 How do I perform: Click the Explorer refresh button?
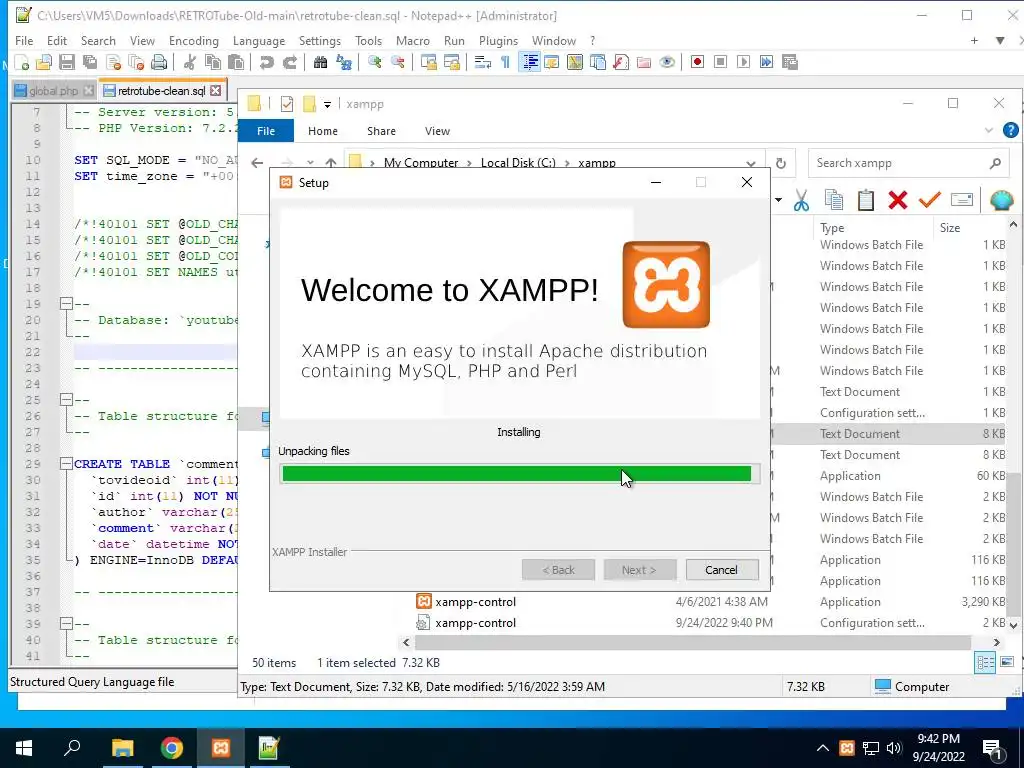tap(780, 163)
